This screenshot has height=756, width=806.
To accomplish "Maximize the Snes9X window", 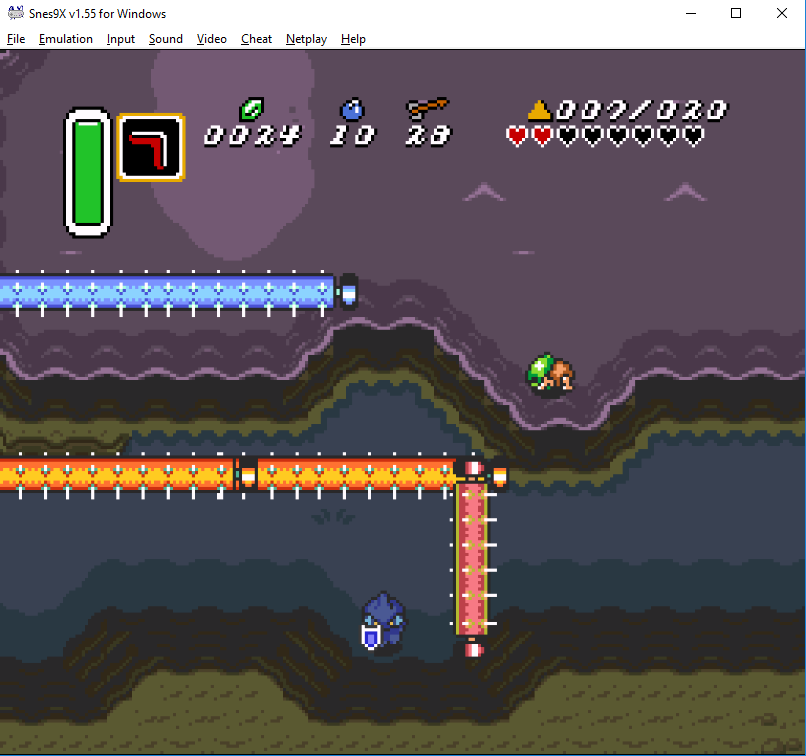I will [736, 14].
